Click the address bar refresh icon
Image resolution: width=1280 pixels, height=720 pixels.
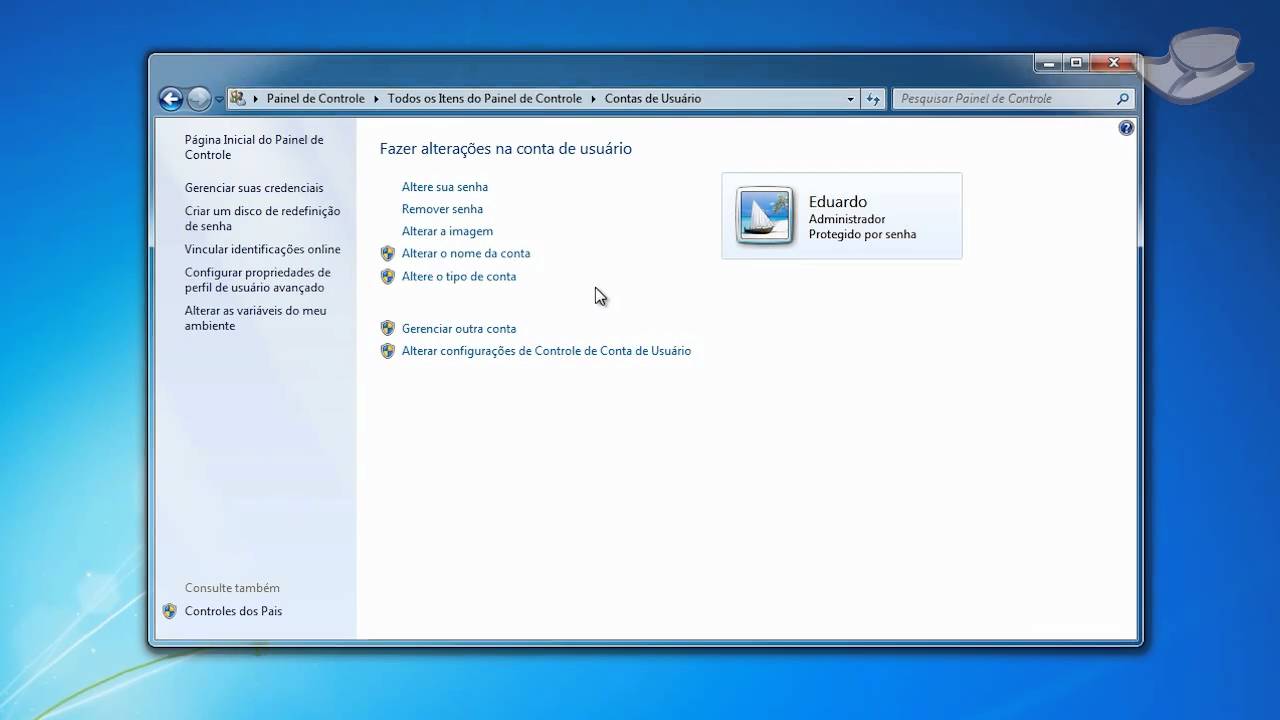coord(873,99)
